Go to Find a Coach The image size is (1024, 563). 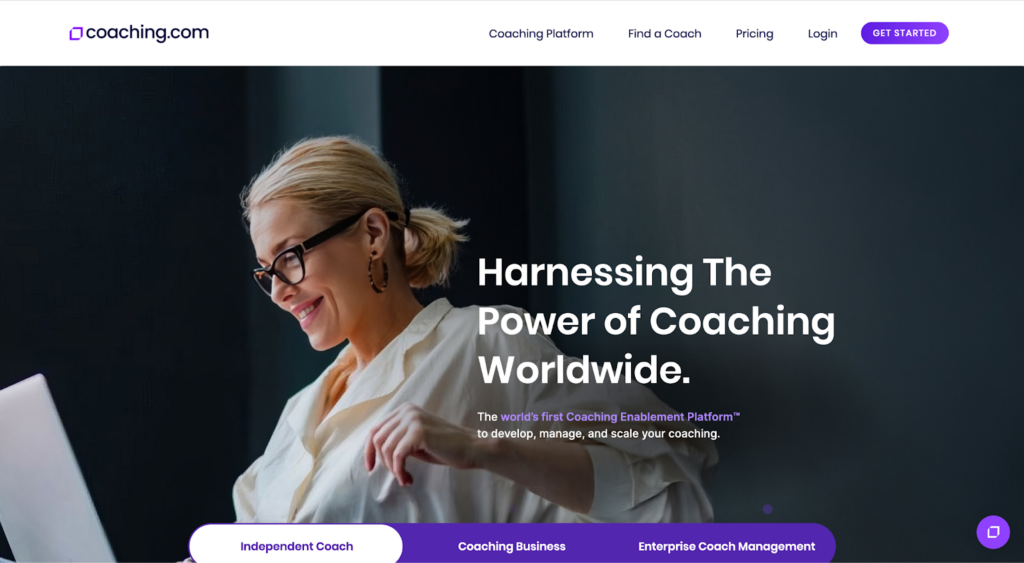[x=664, y=33]
